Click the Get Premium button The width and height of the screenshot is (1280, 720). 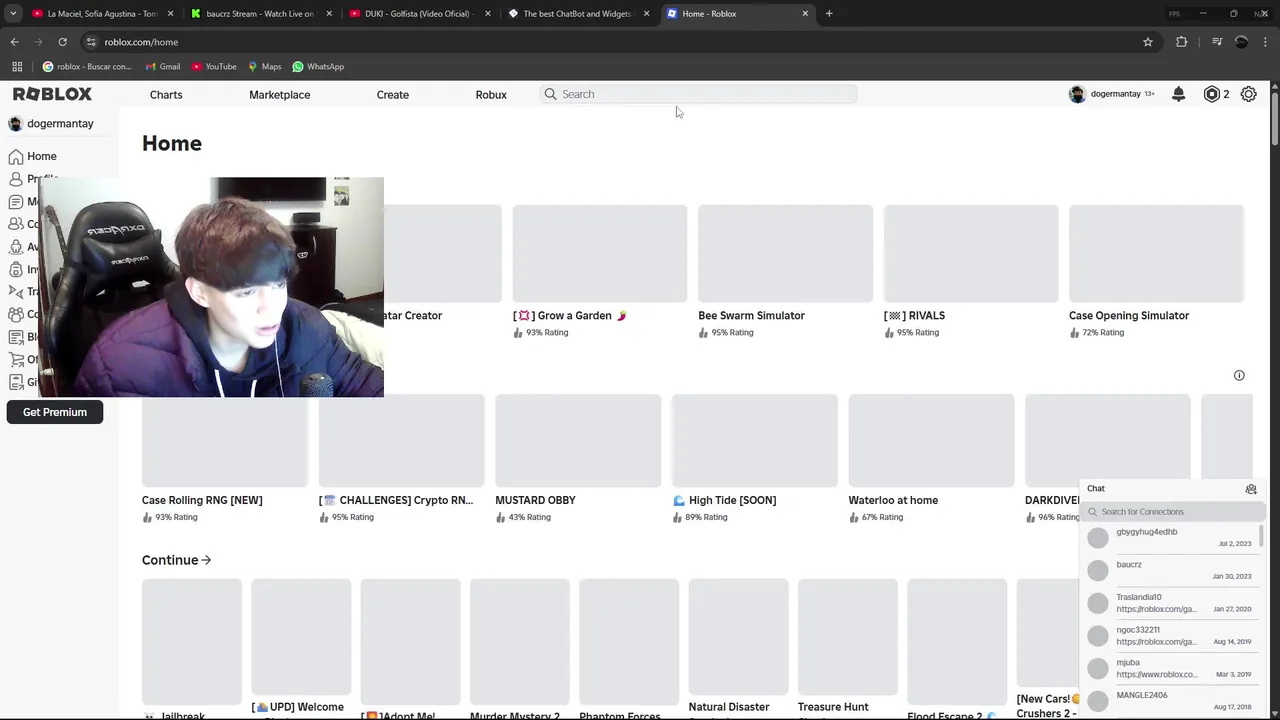(55, 412)
